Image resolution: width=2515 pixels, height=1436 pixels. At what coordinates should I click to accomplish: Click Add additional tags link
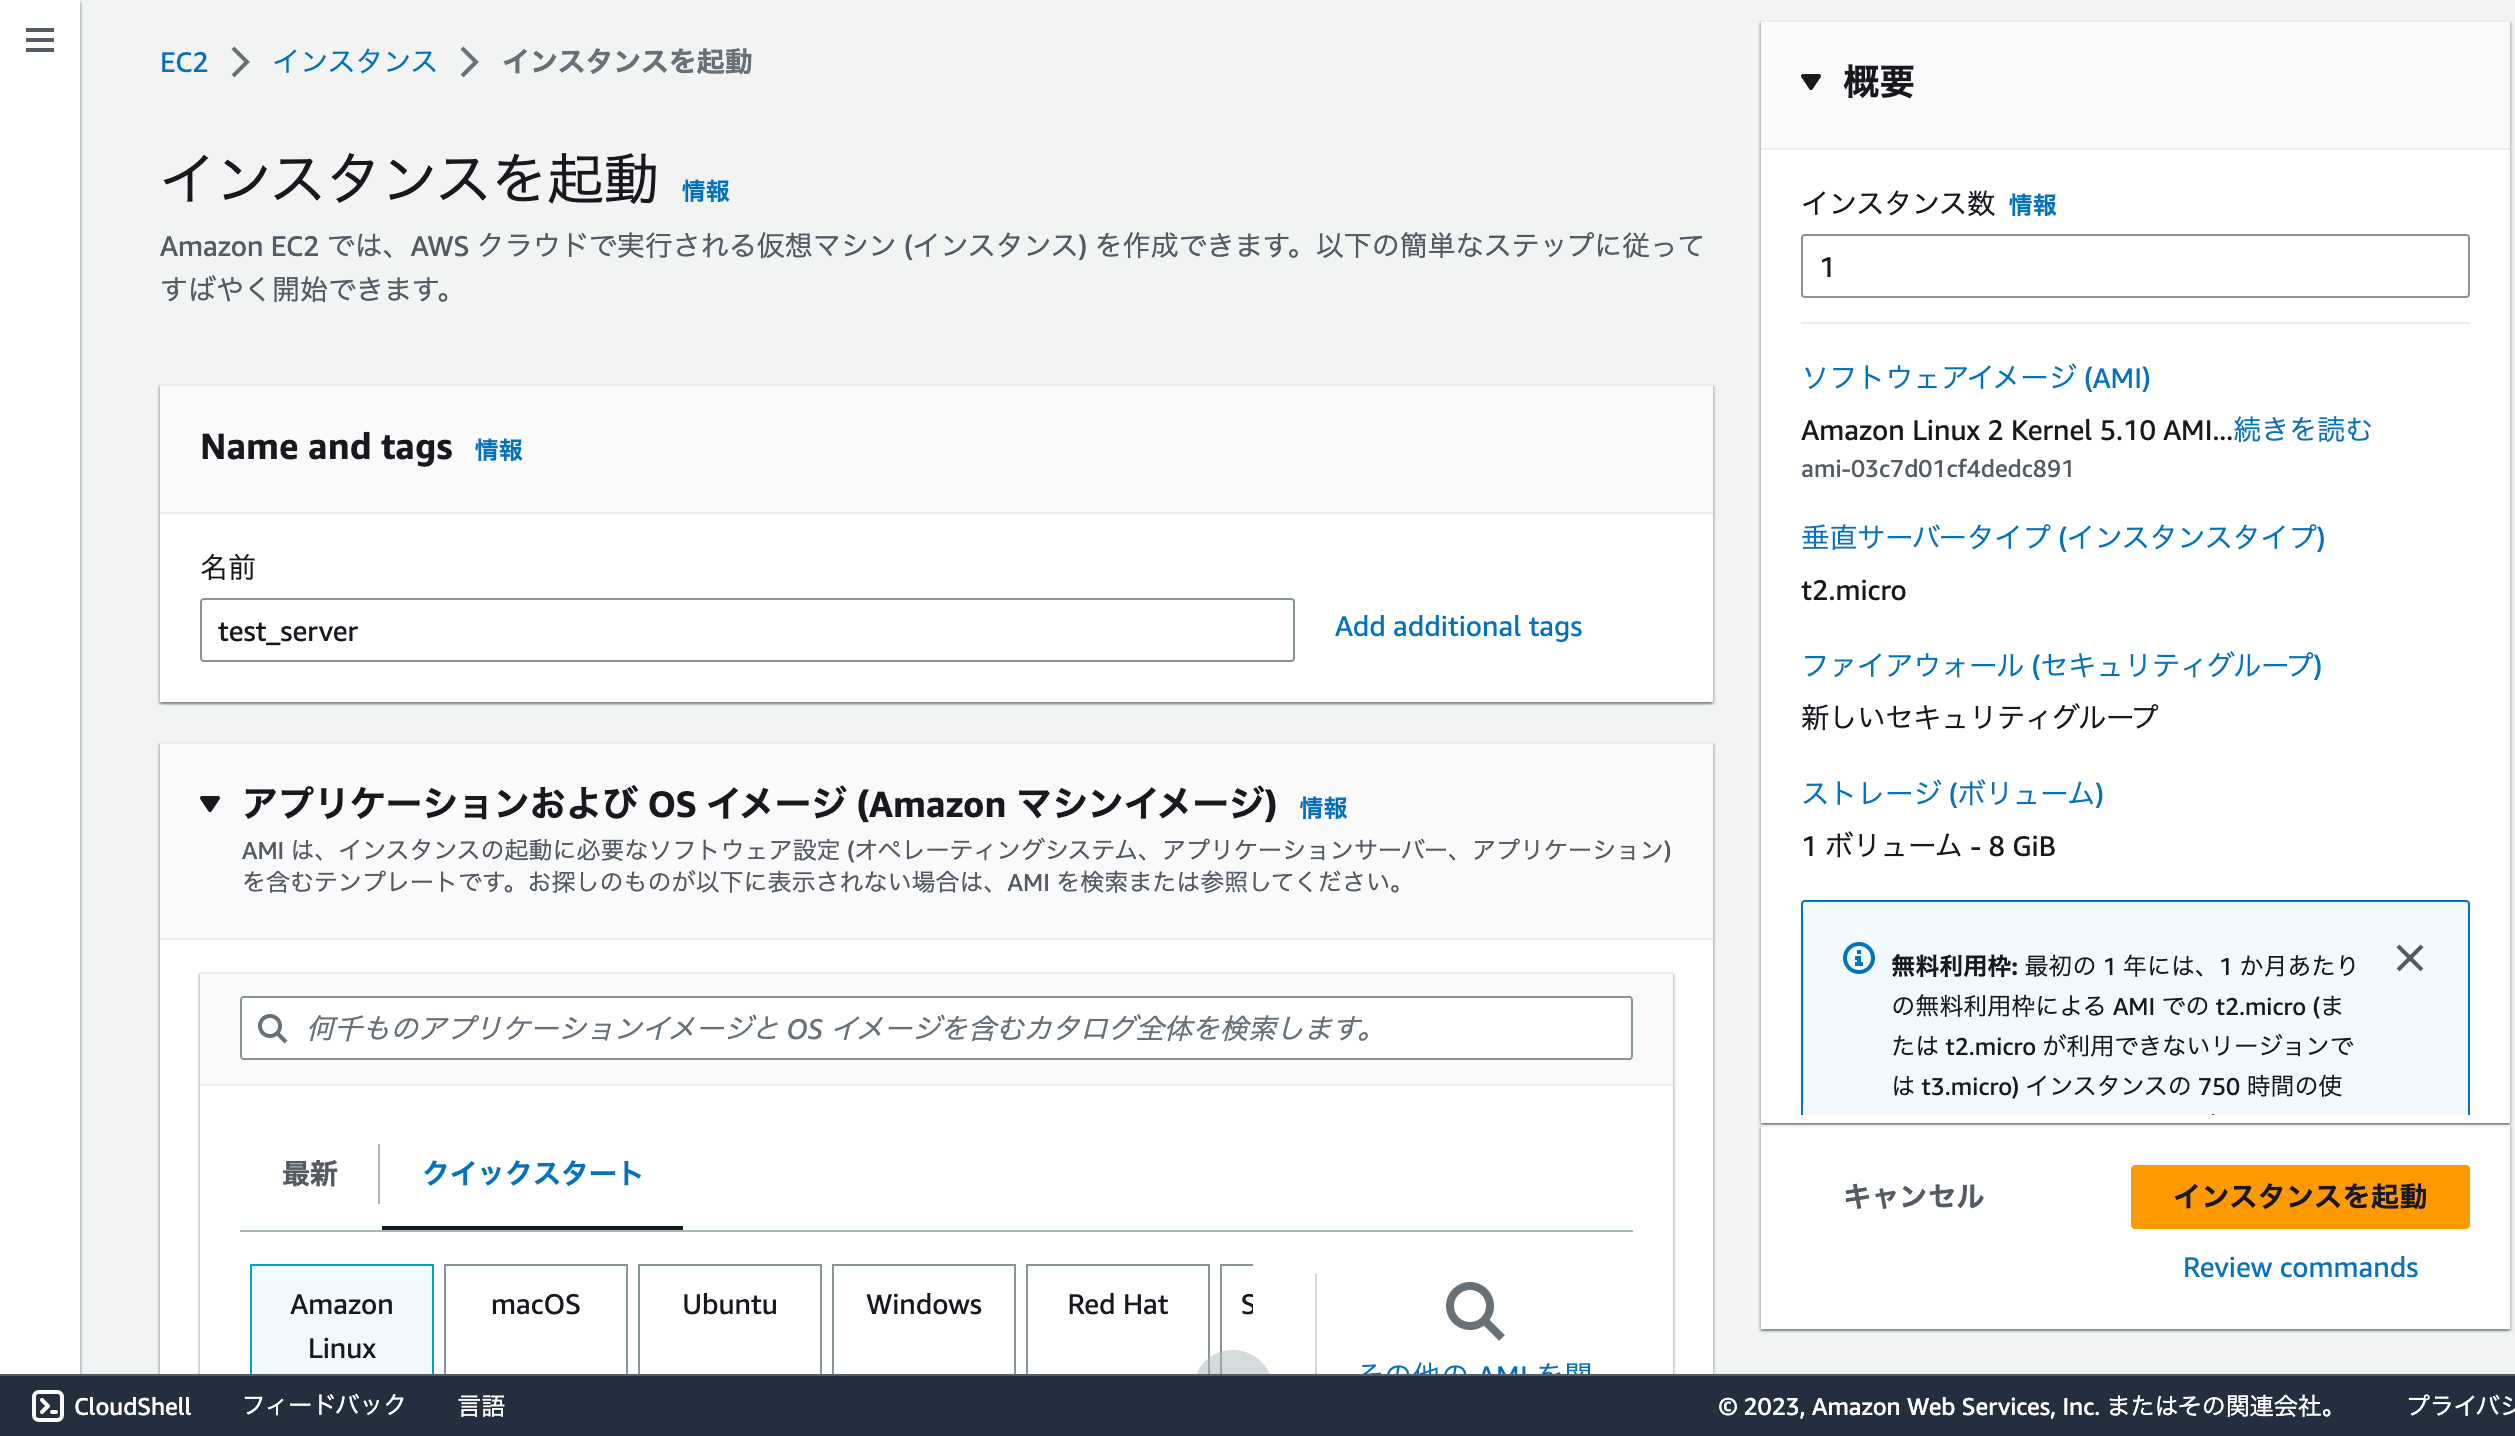1458,627
